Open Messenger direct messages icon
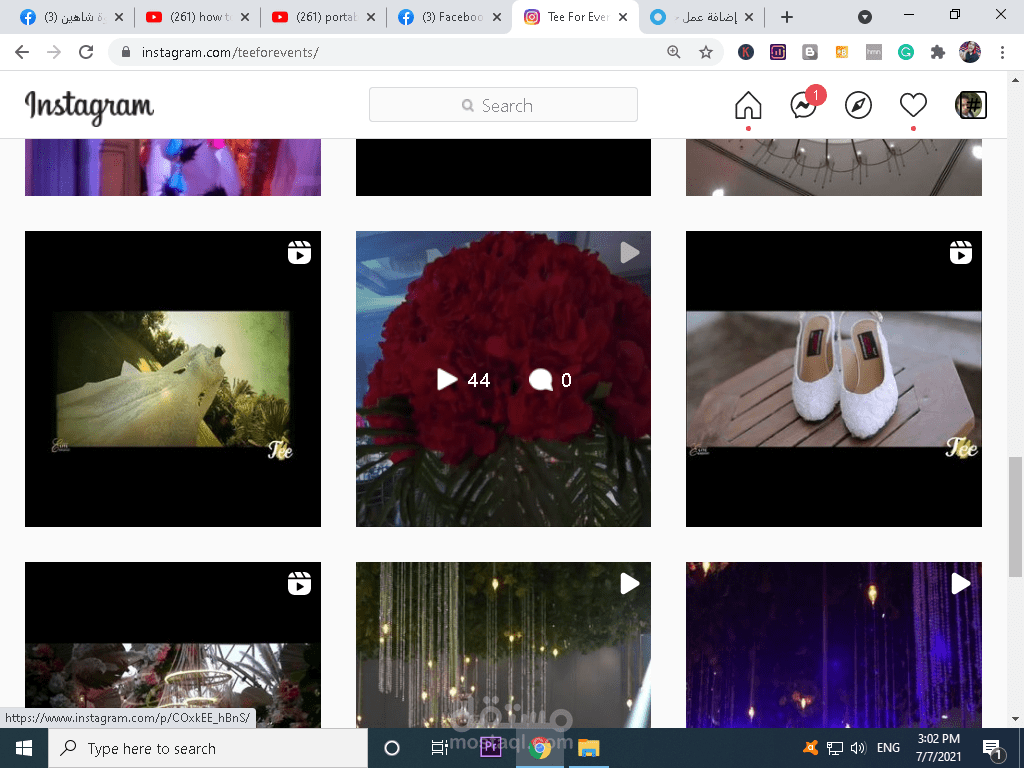The image size is (1024, 768). (804, 105)
